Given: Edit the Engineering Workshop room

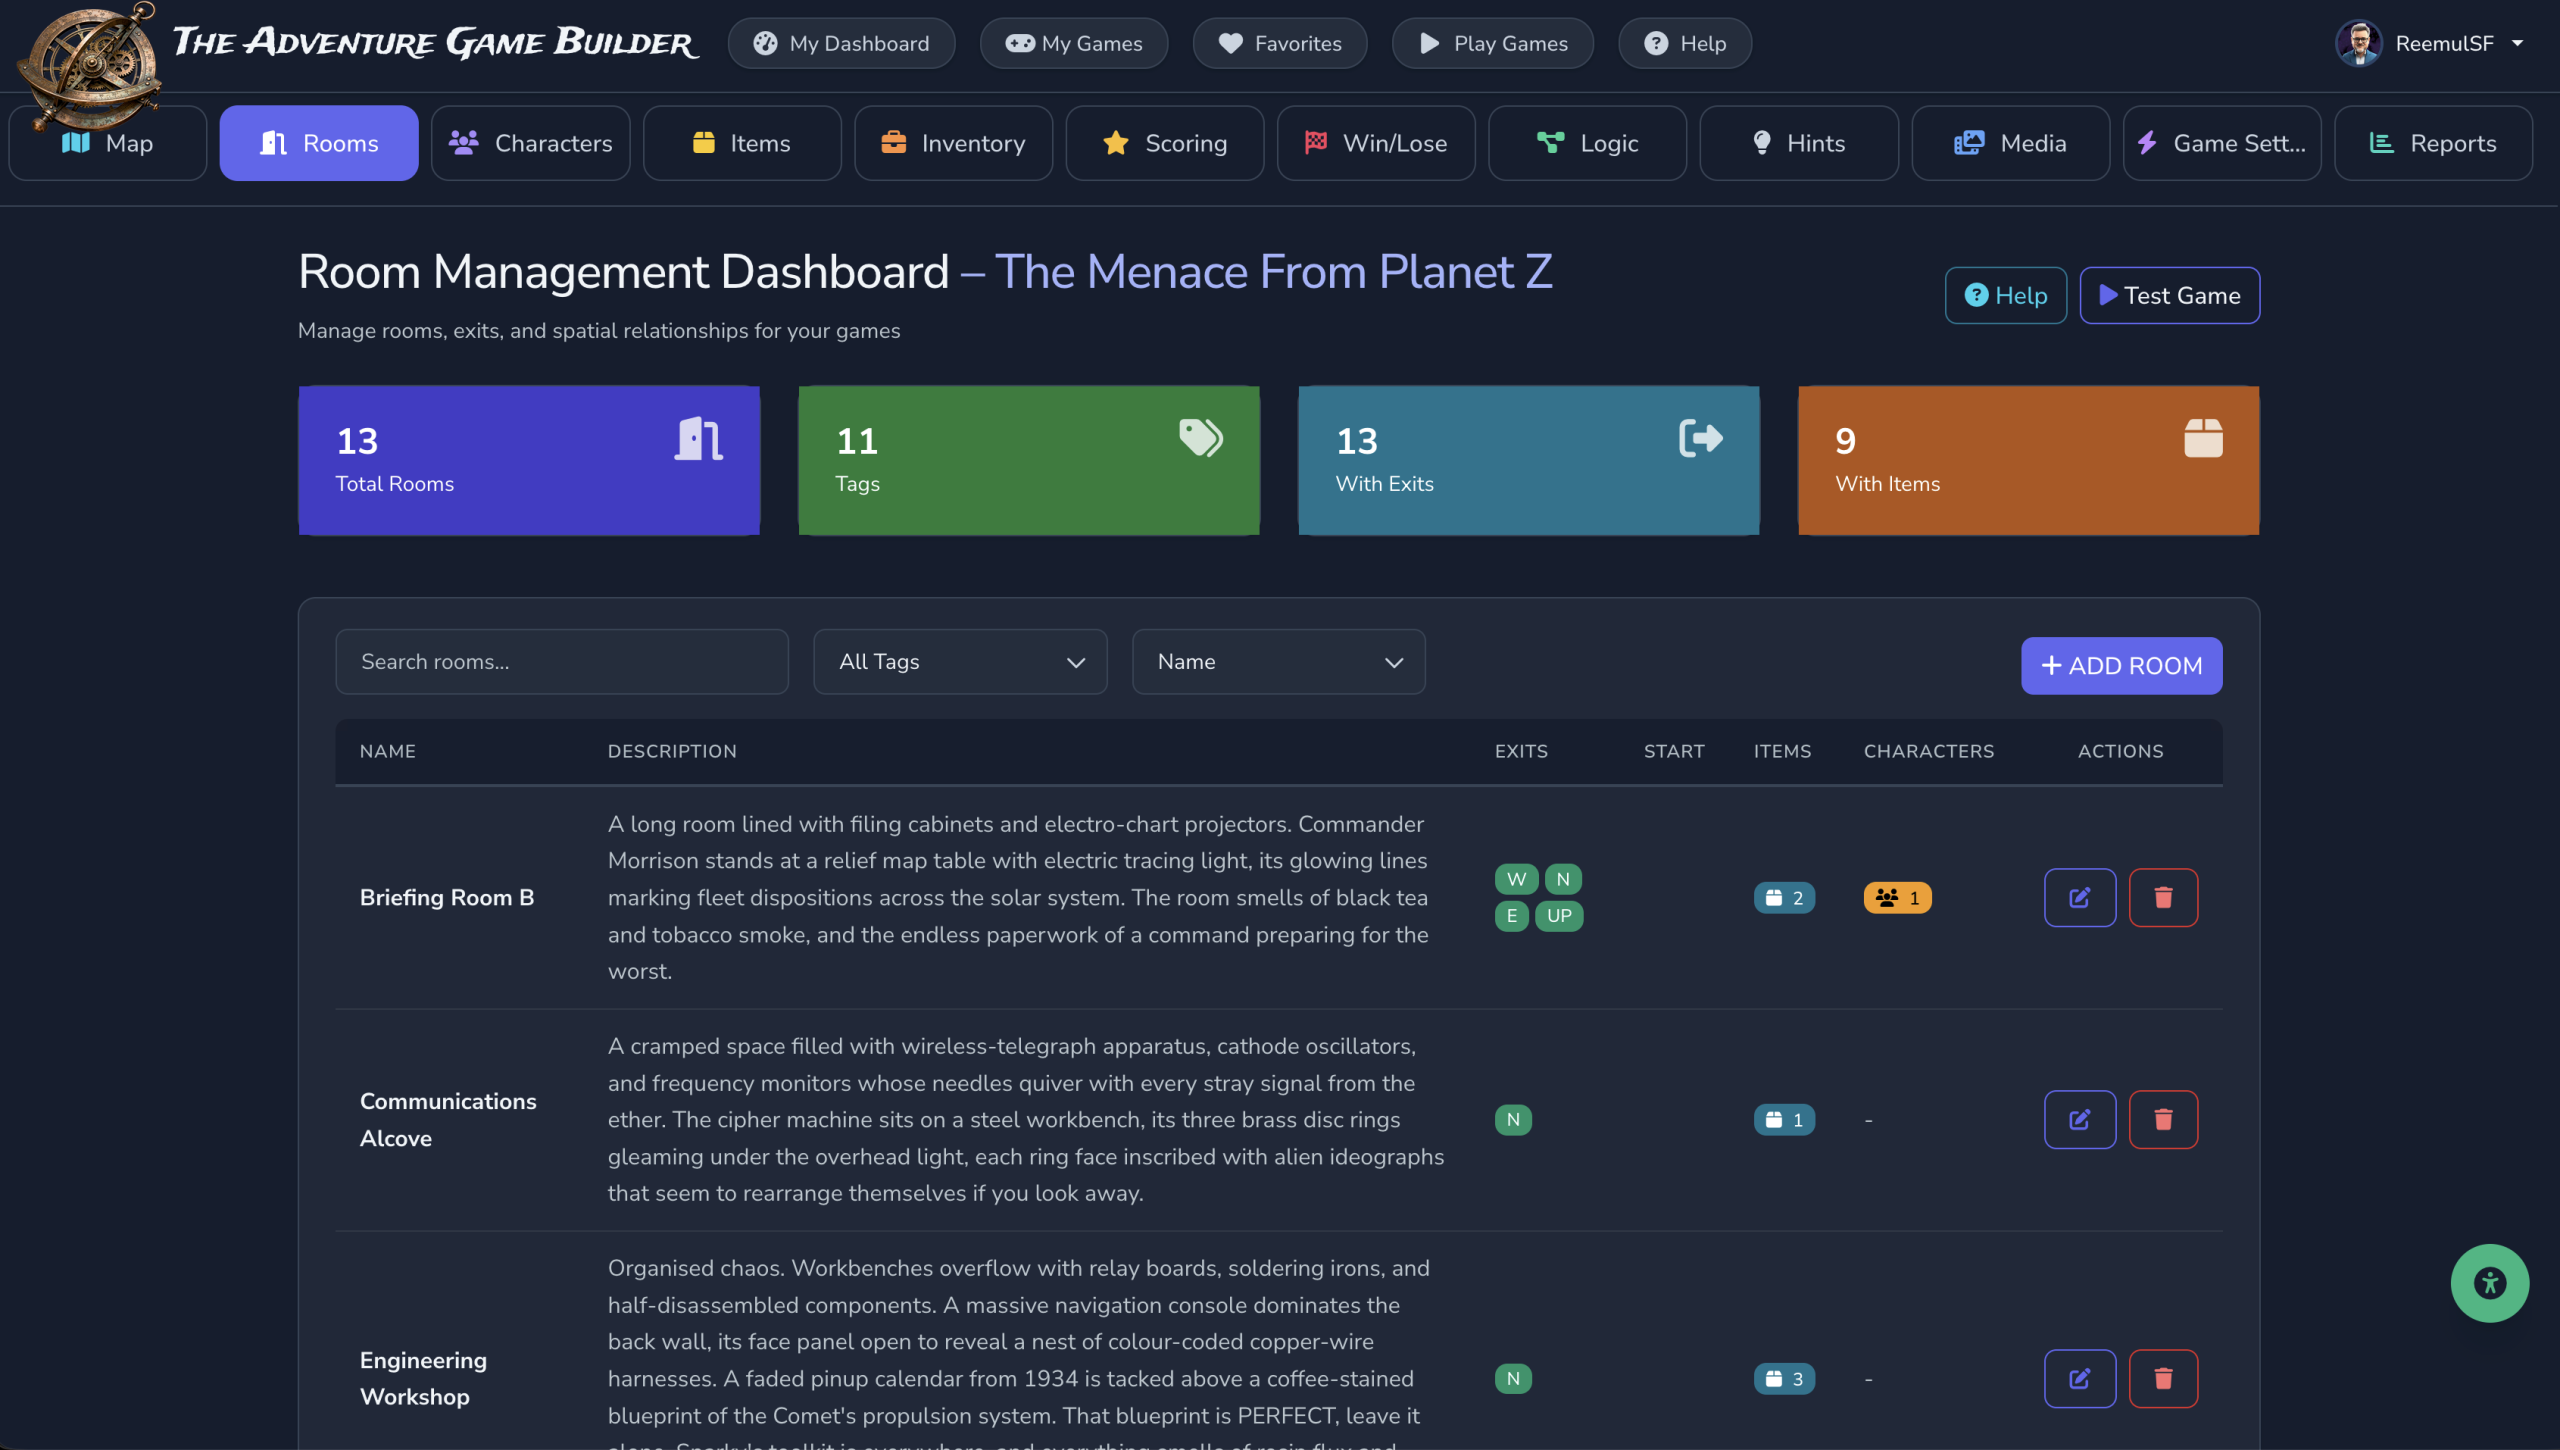Looking at the screenshot, I should pos(2080,1379).
